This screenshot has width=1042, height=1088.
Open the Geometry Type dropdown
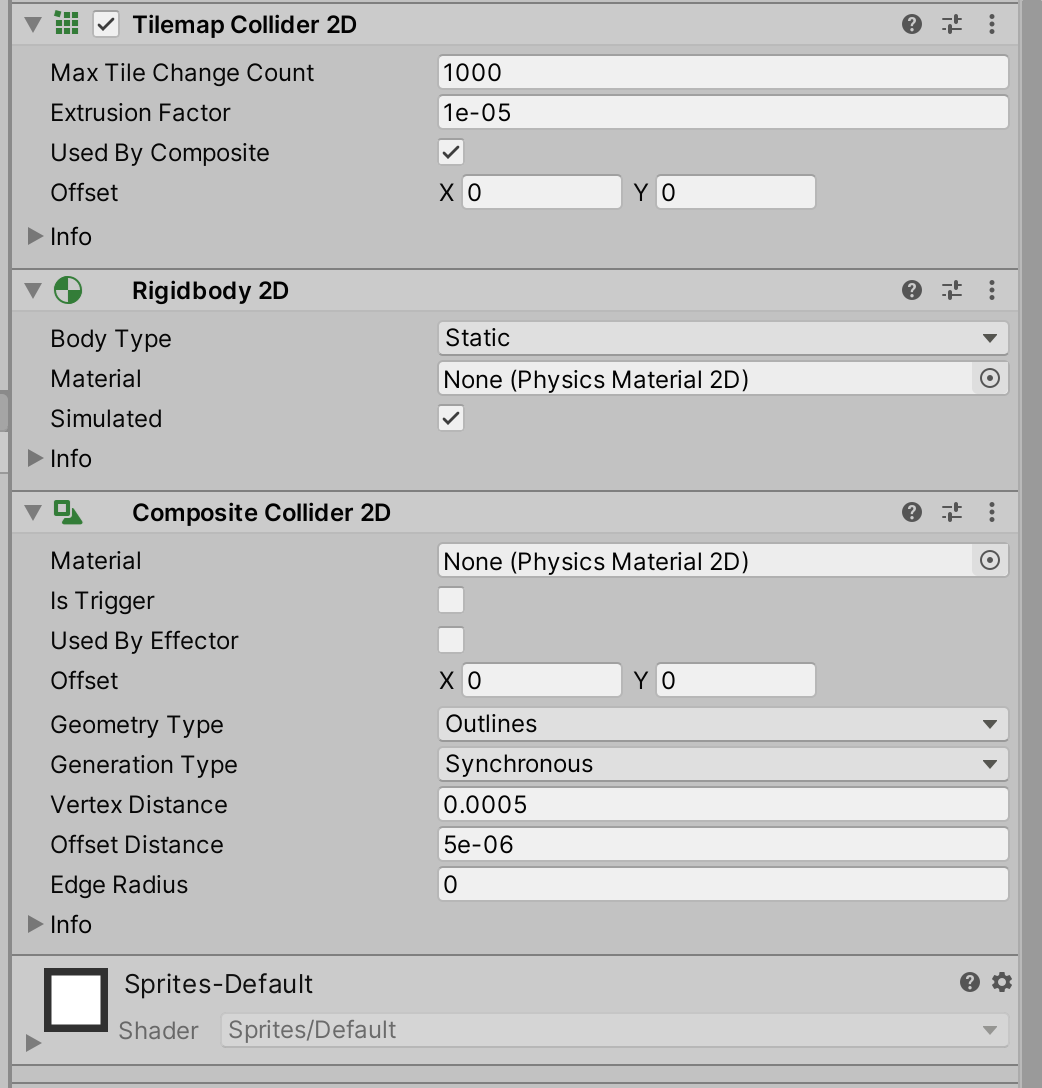(x=722, y=724)
